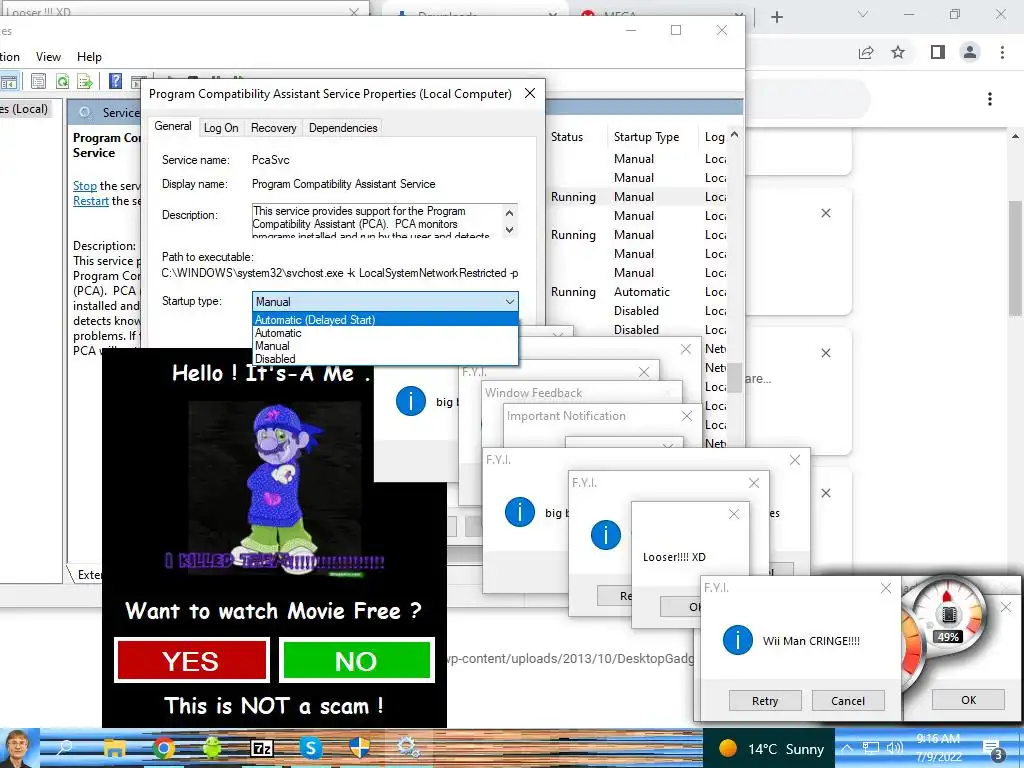This screenshot has height=768, width=1024.
Task: Switch to the Dependencies tab
Action: point(343,128)
